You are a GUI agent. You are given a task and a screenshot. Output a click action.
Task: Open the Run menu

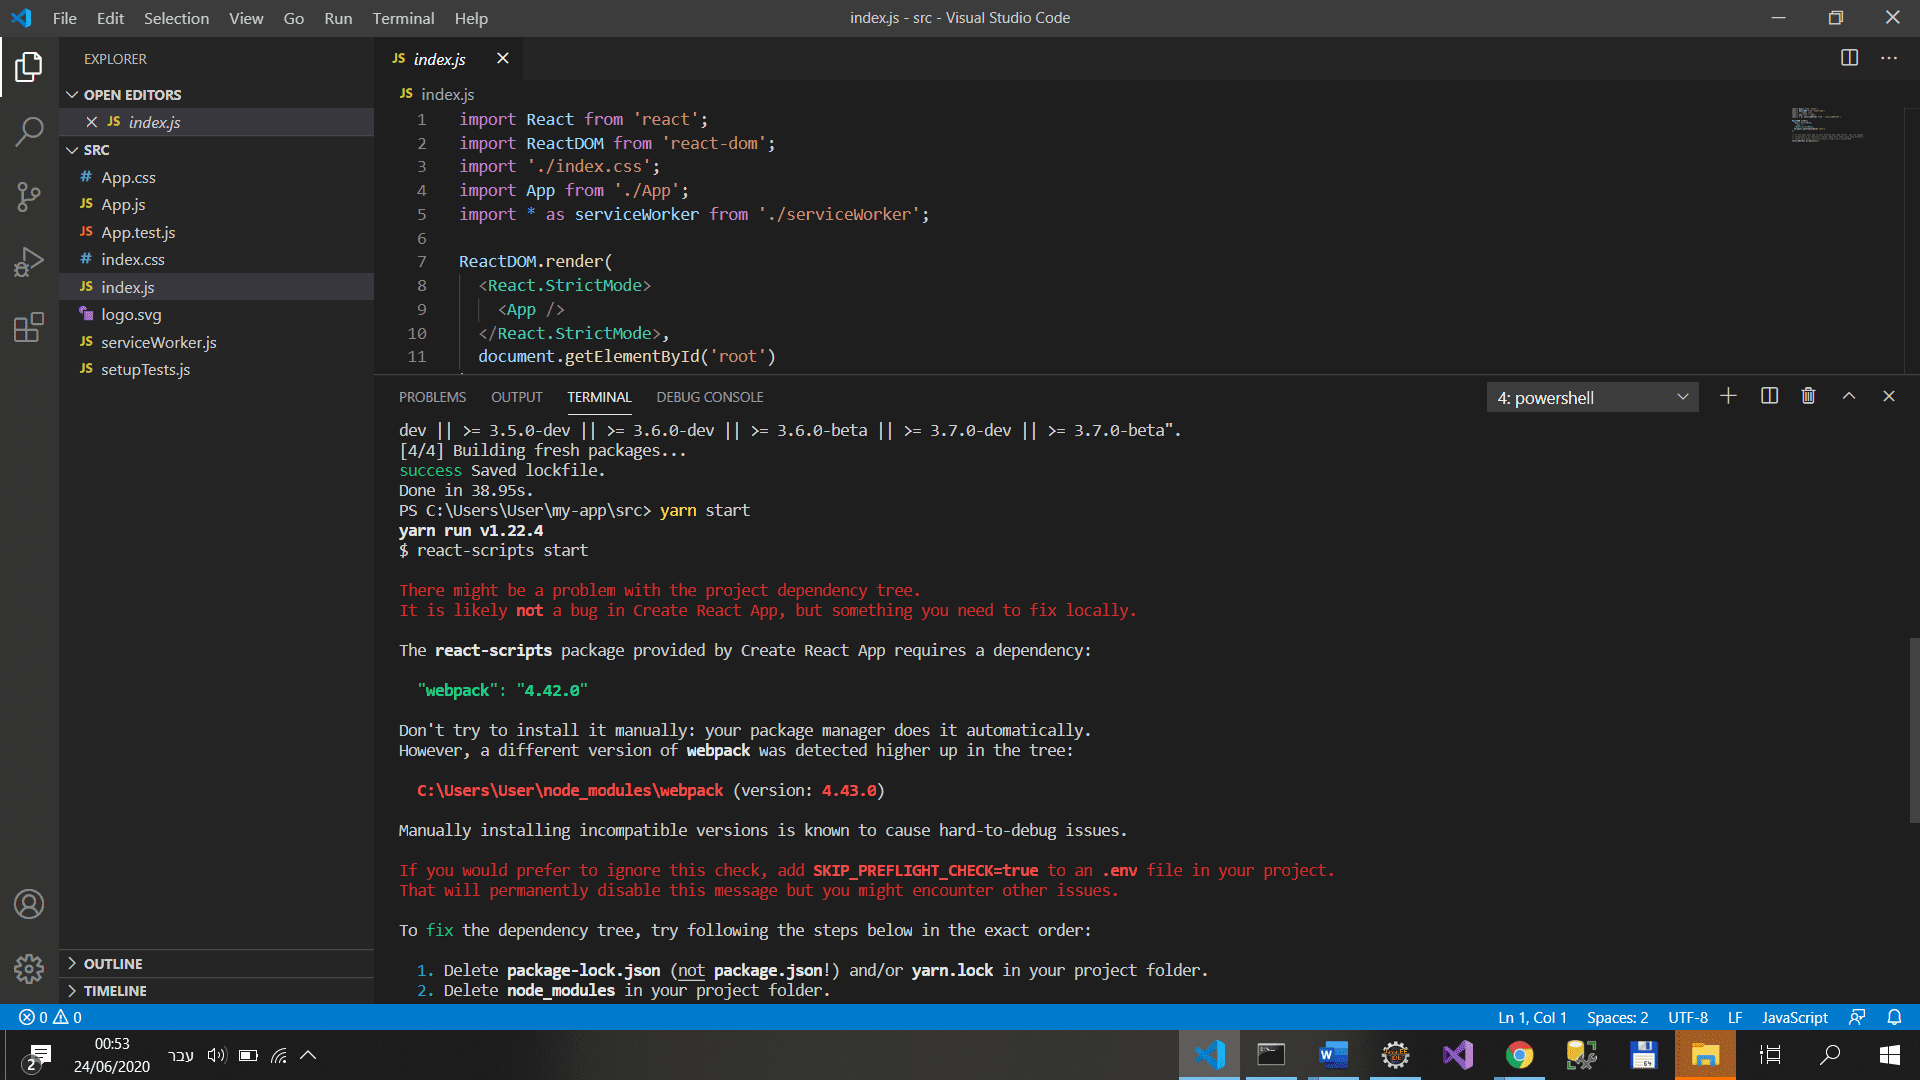pos(338,18)
